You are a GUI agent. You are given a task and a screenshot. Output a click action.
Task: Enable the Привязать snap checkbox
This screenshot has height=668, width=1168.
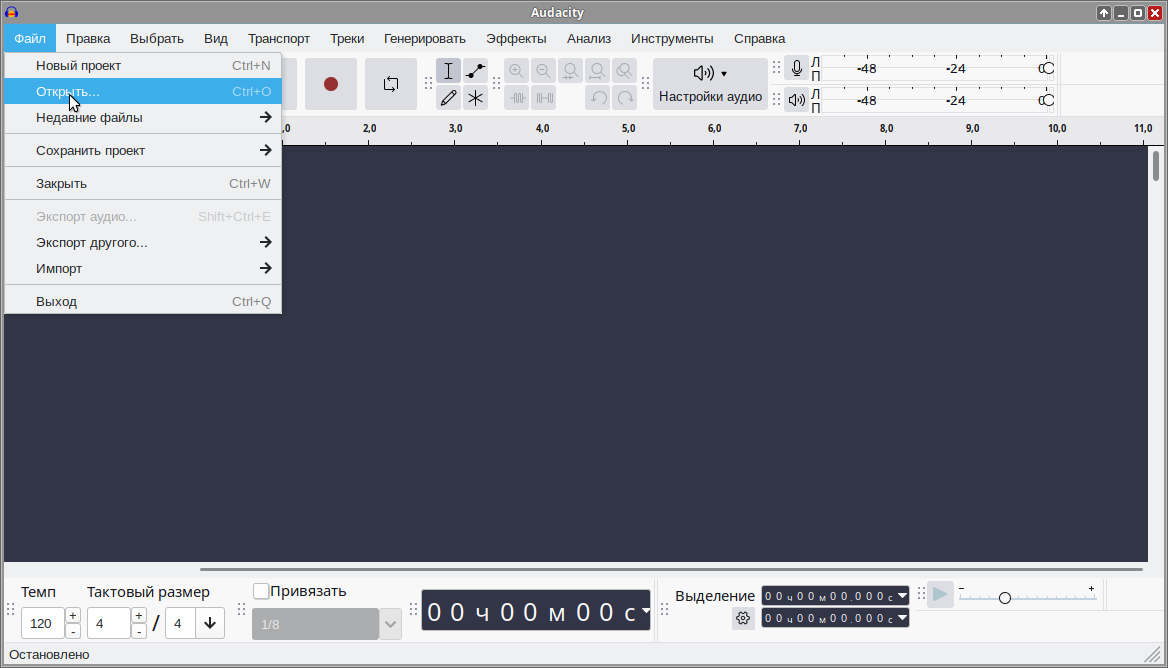tap(261, 591)
